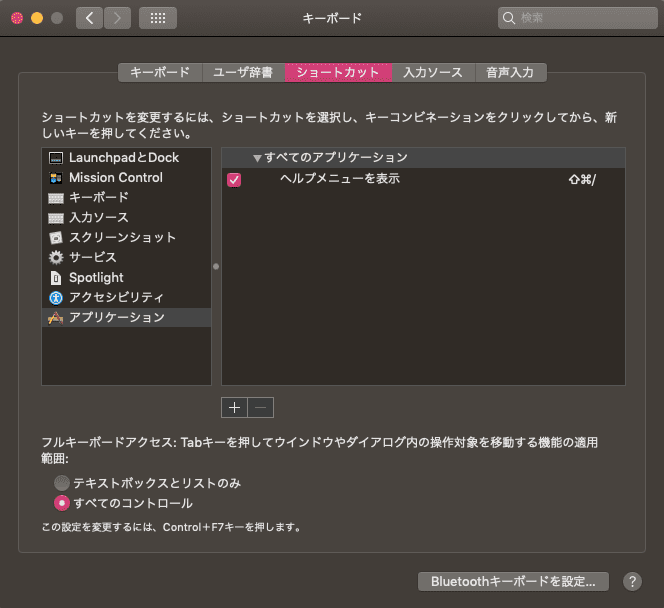Viewport: 664px width, 608px height.
Task: Select the ヘルプメニューを表示 row text
Action: click(340, 179)
